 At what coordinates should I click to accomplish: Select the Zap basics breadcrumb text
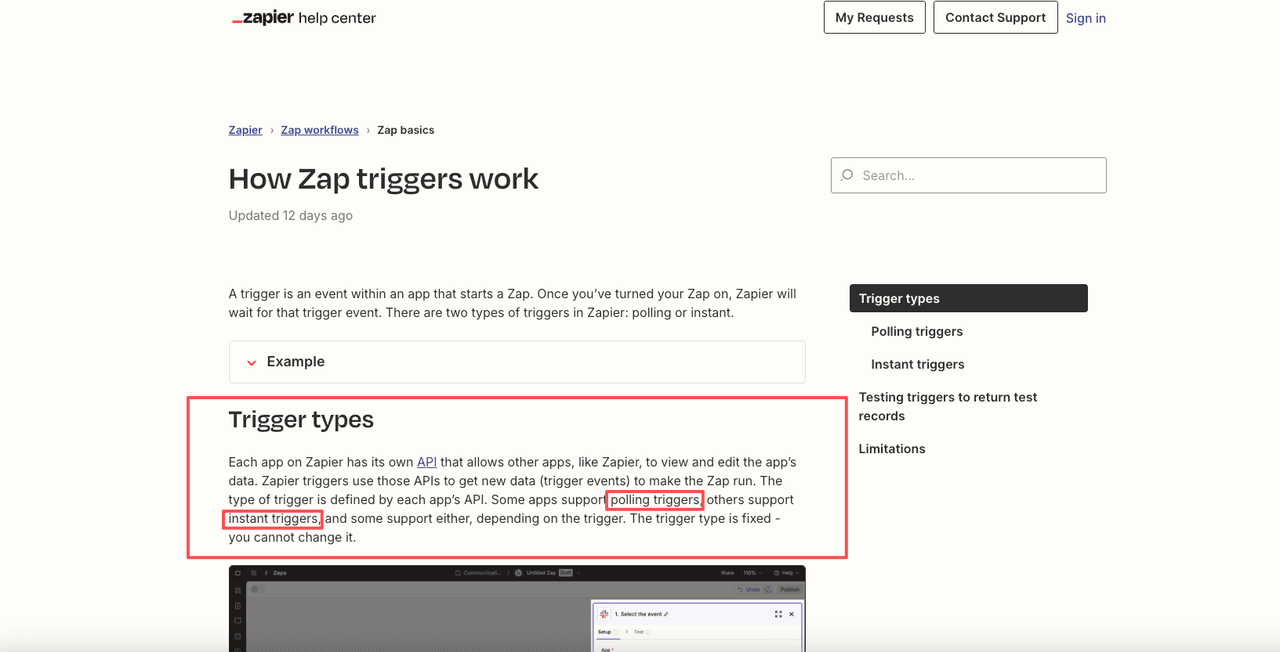coord(405,130)
